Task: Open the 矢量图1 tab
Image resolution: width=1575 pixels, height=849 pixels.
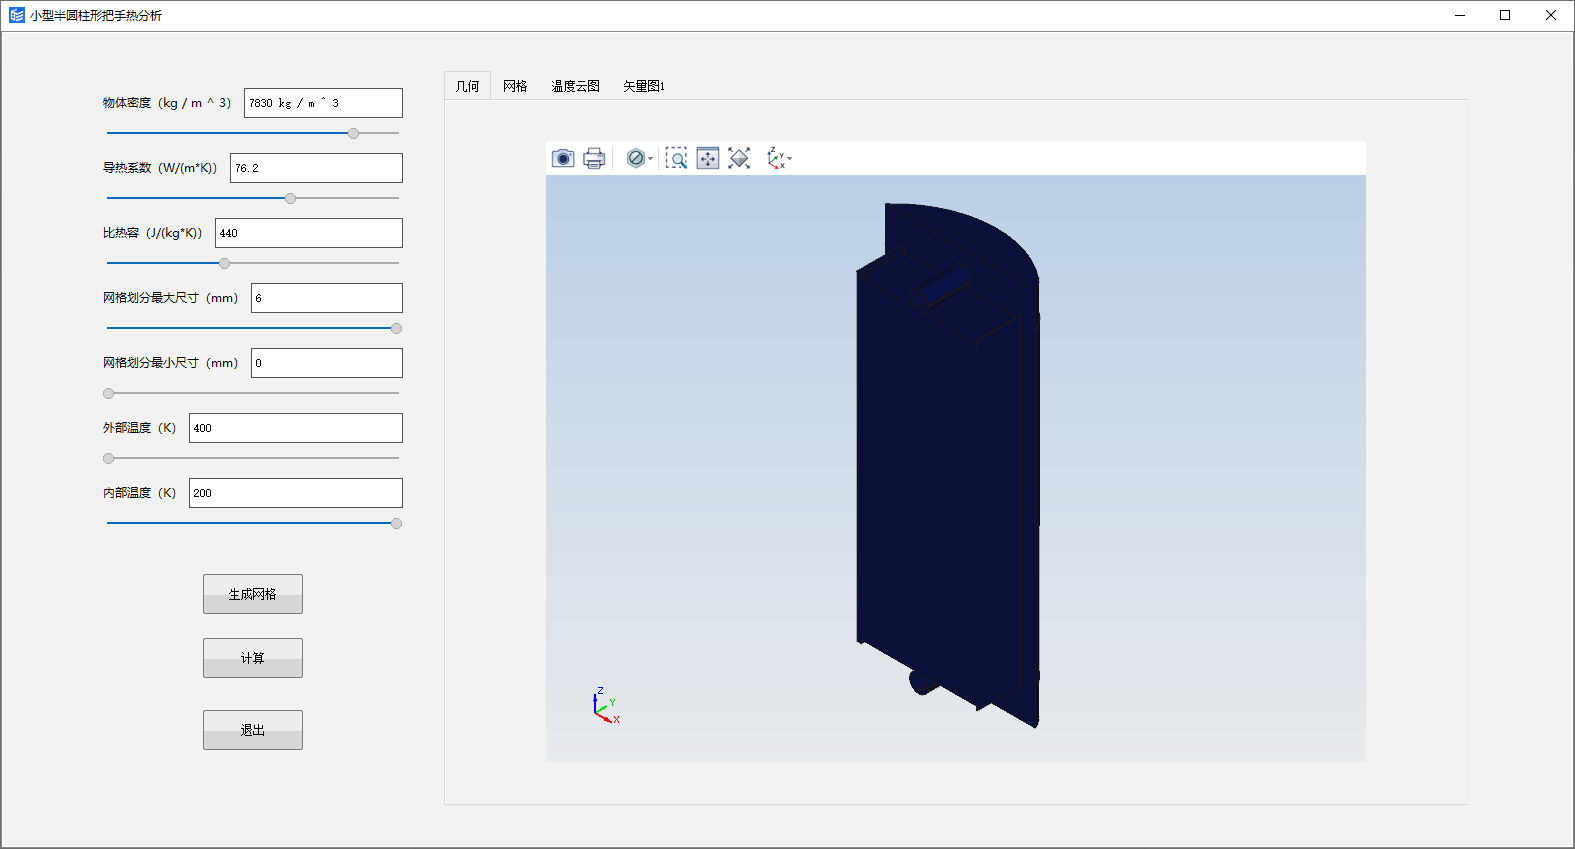Action: pyautogui.click(x=644, y=86)
